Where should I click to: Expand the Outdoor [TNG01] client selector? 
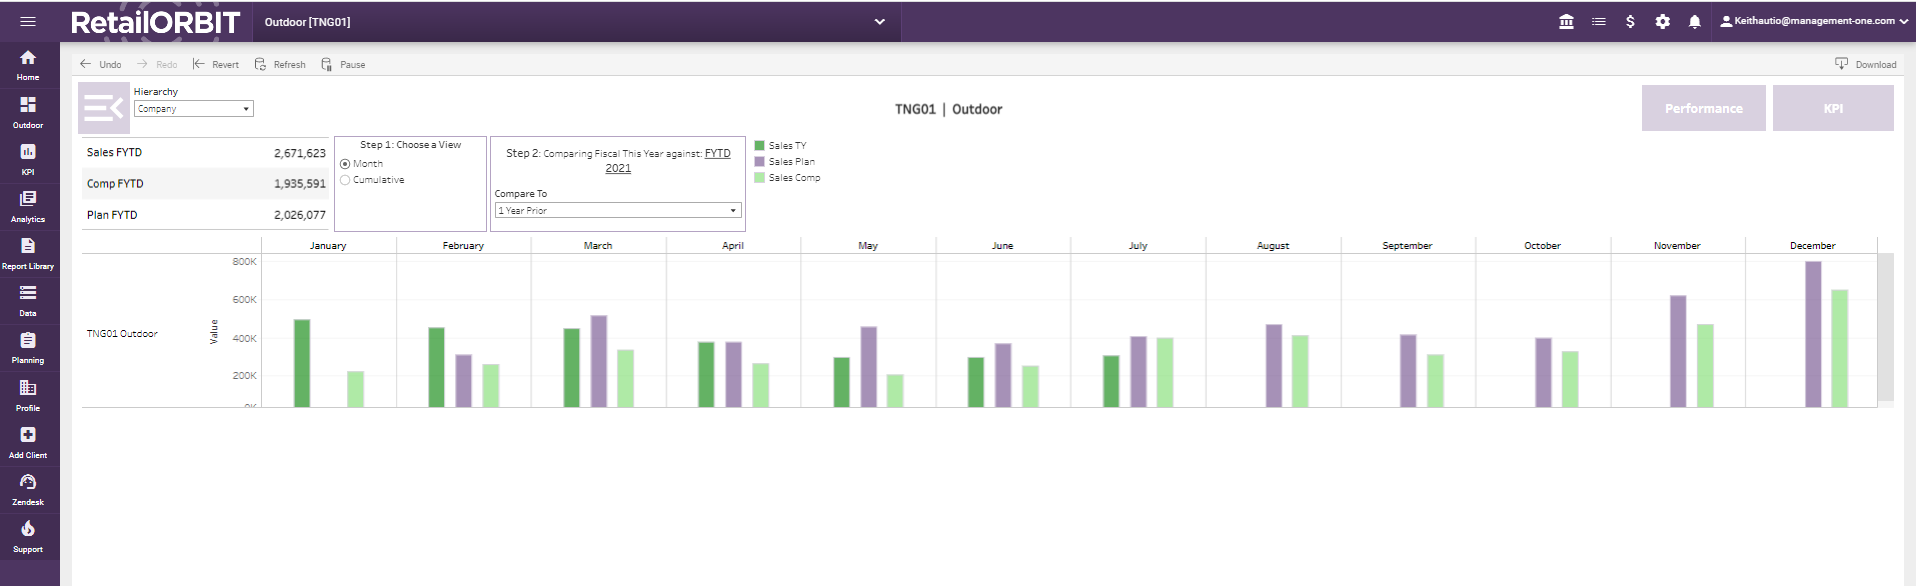577,21
